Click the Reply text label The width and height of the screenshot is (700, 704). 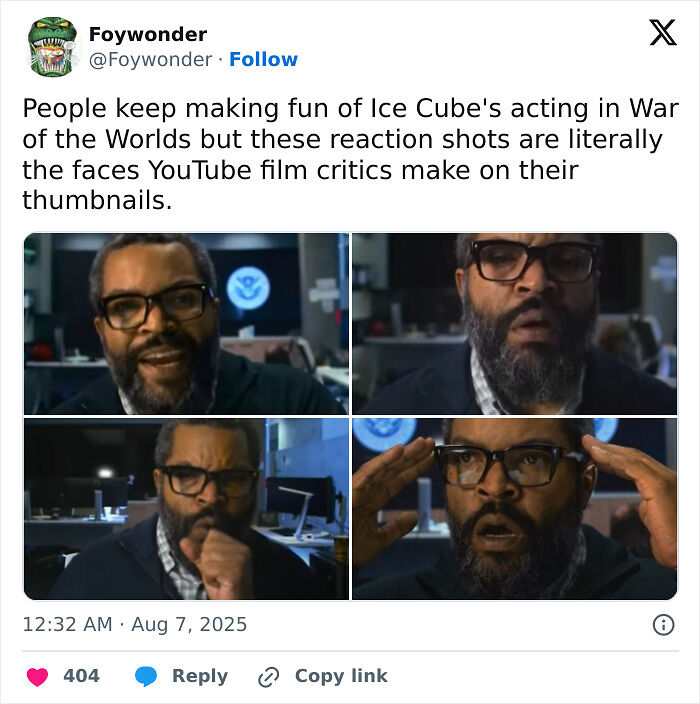[200, 676]
